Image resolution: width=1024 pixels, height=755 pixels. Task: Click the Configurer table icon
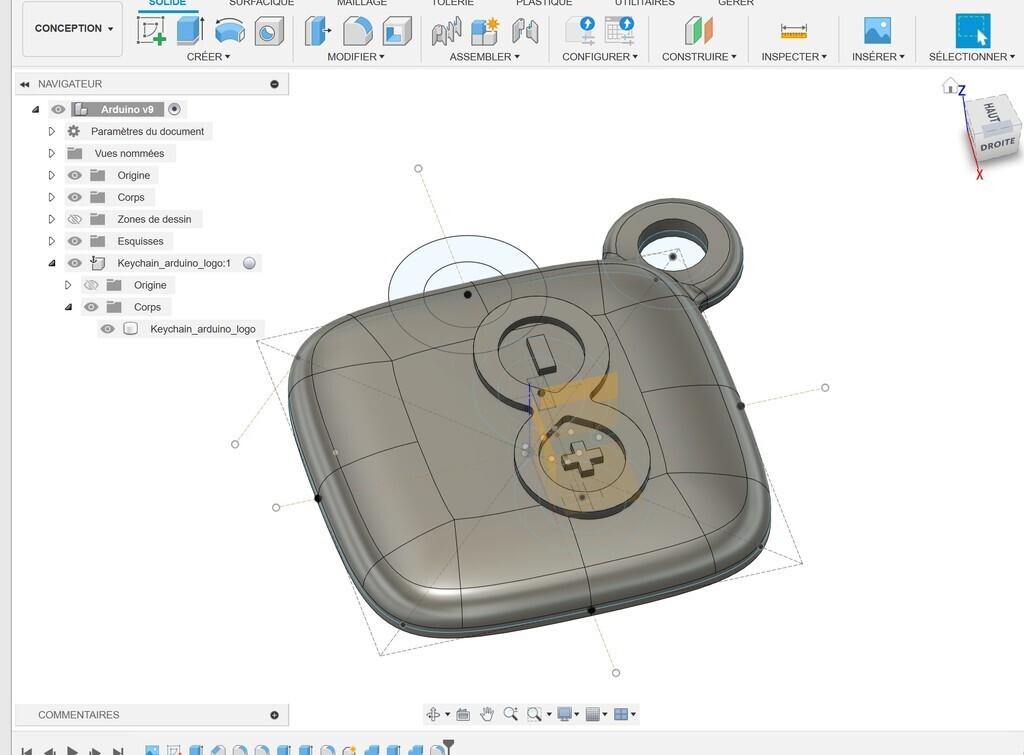tap(620, 30)
